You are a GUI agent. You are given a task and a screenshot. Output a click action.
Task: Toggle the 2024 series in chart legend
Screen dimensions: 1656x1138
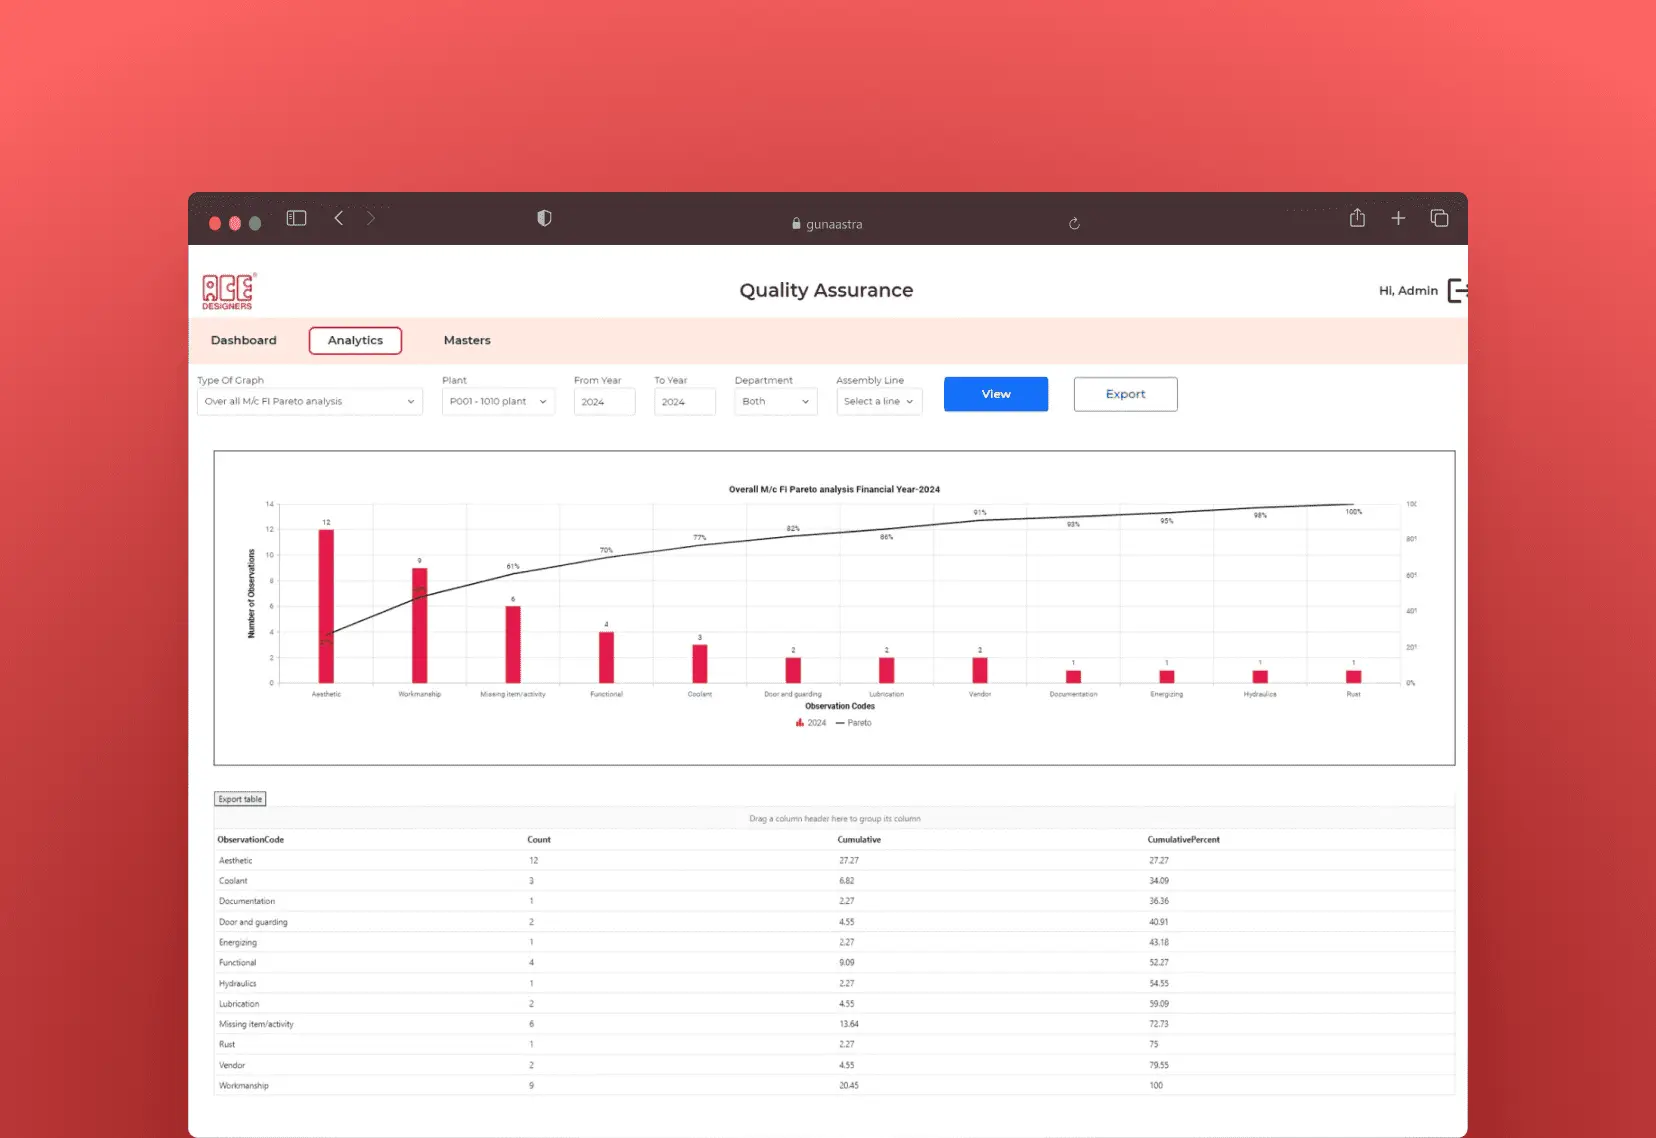pyautogui.click(x=811, y=723)
